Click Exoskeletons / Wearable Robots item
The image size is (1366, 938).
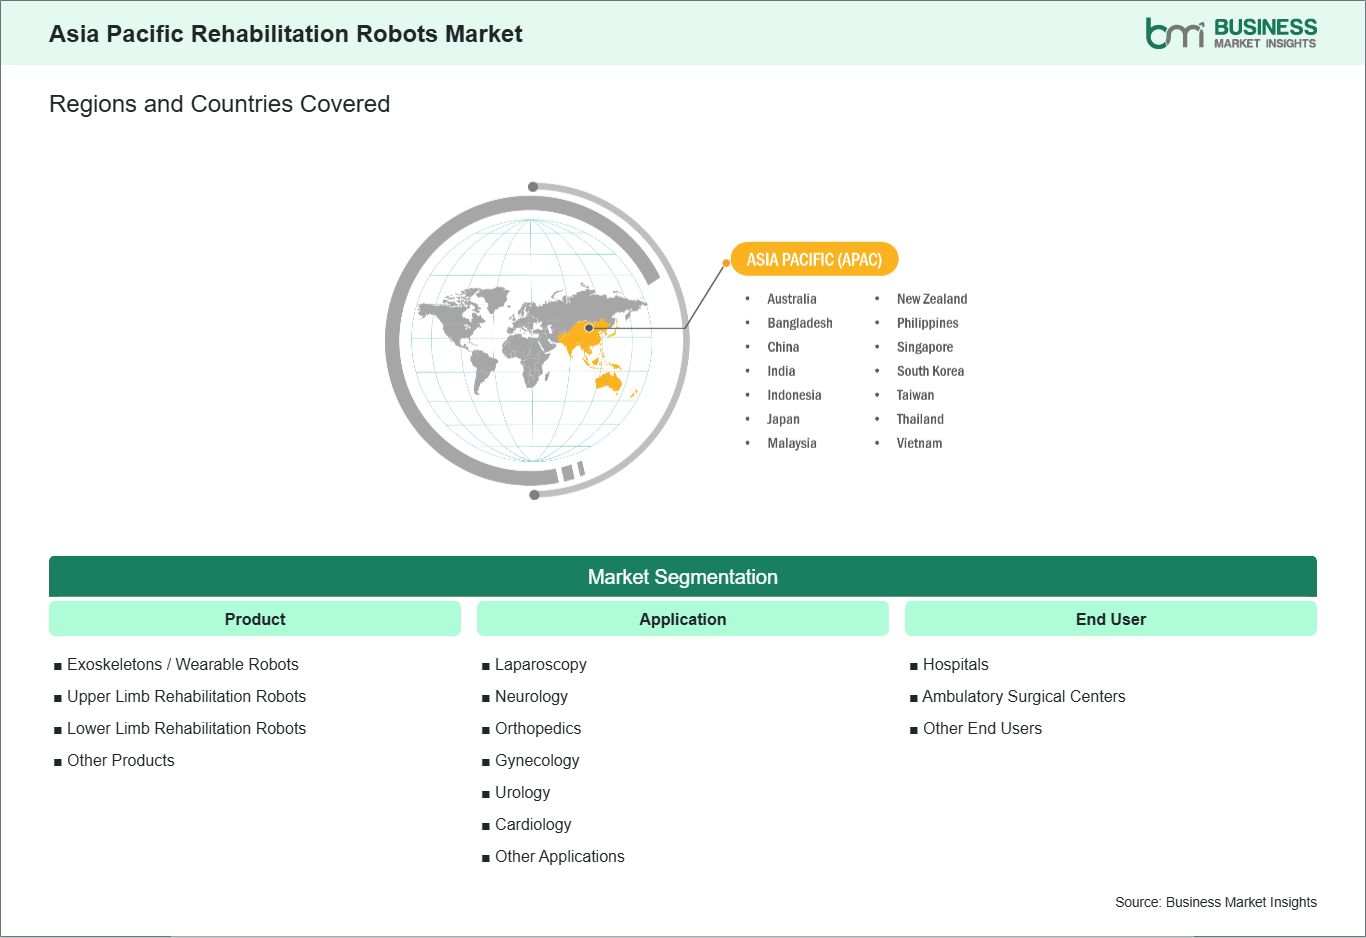(x=182, y=664)
